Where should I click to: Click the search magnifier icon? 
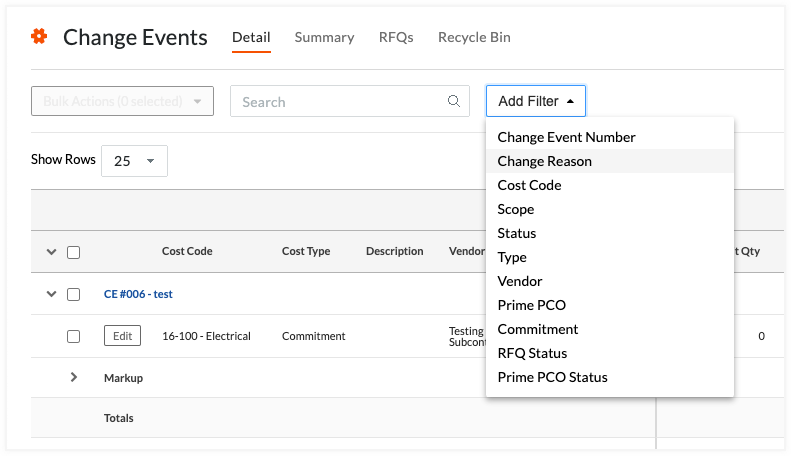pos(454,101)
